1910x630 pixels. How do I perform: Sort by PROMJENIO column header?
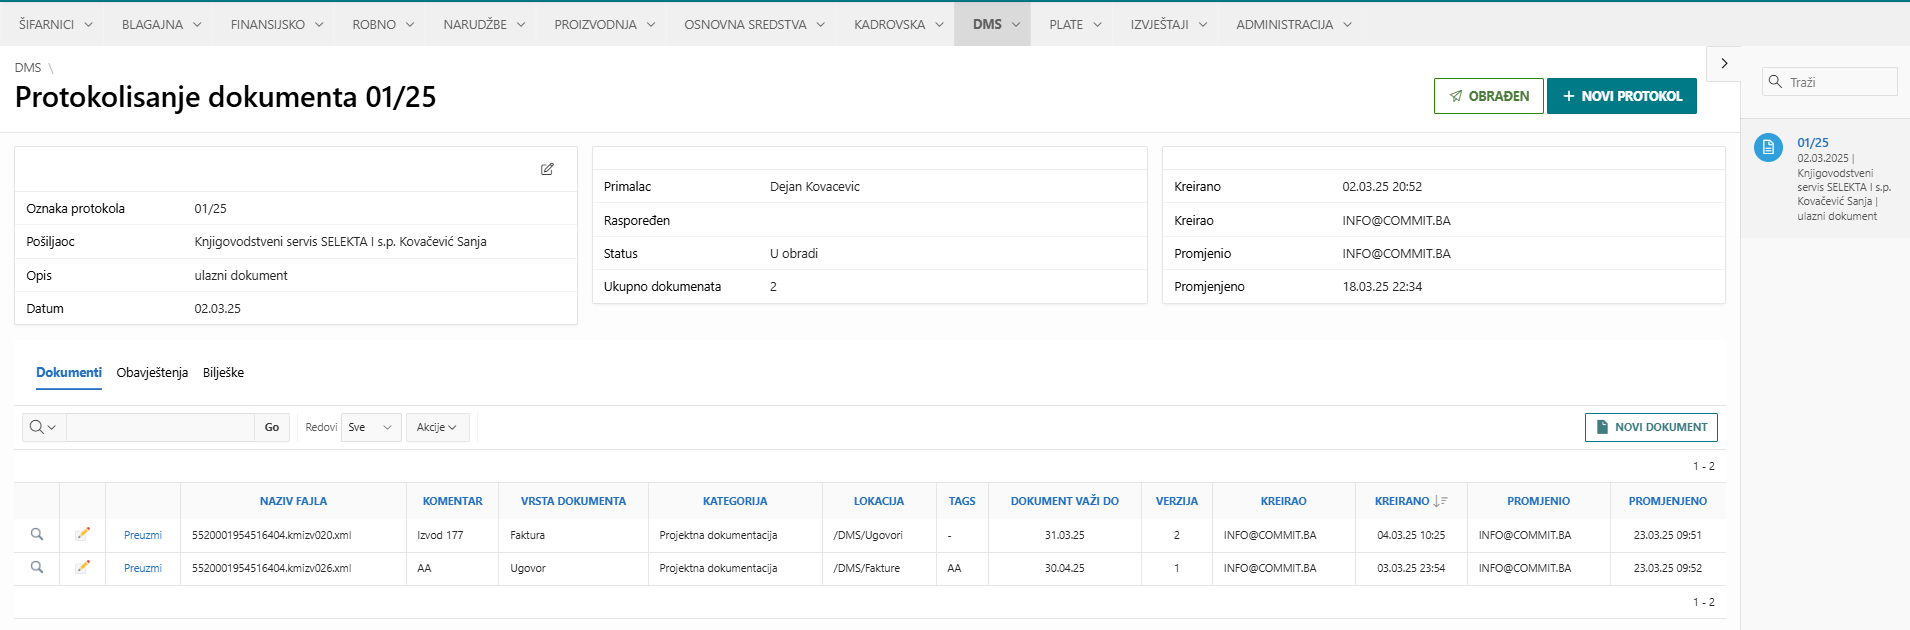pyautogui.click(x=1538, y=501)
